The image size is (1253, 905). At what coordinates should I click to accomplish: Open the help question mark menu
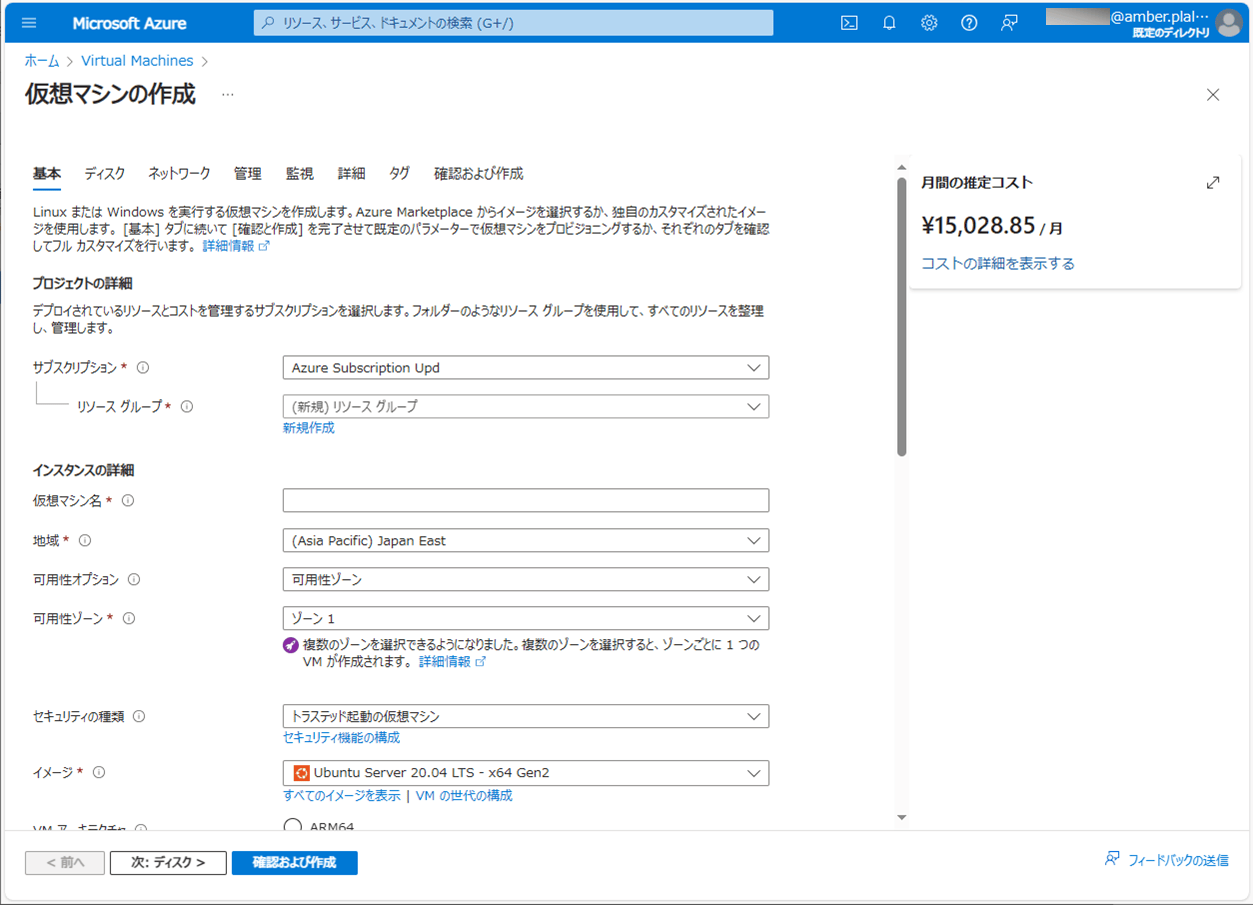pyautogui.click(x=969, y=23)
